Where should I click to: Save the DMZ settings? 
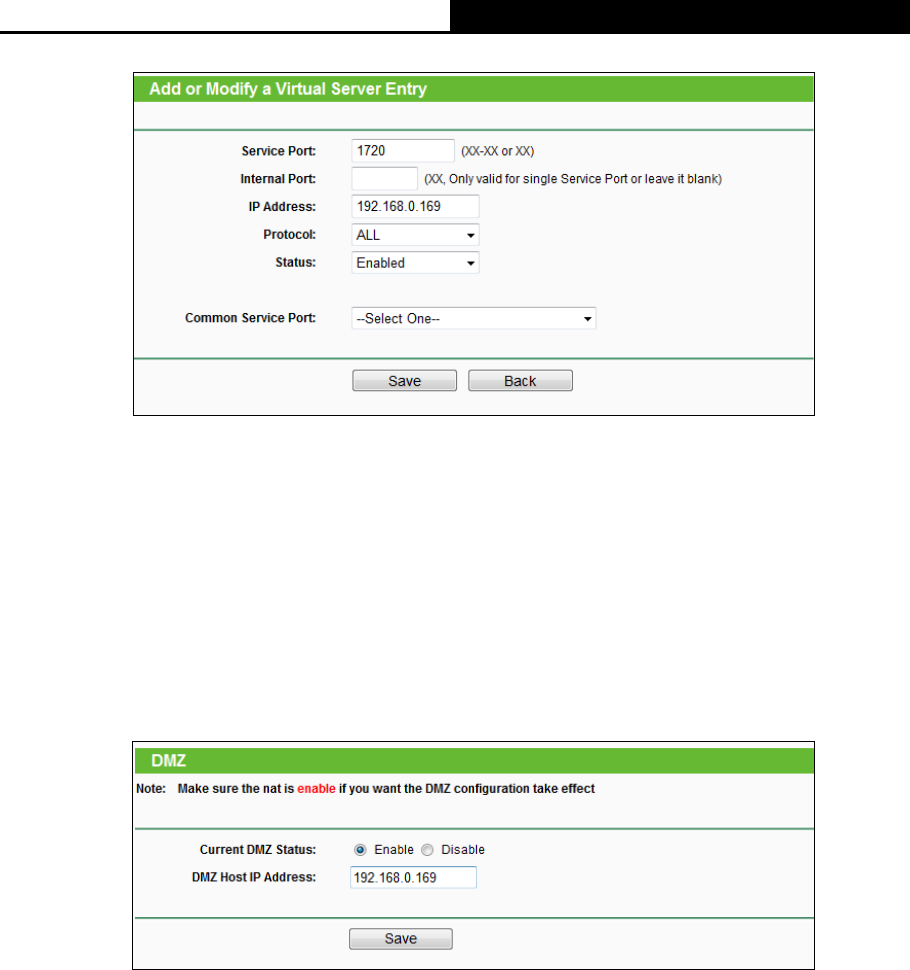click(401, 939)
